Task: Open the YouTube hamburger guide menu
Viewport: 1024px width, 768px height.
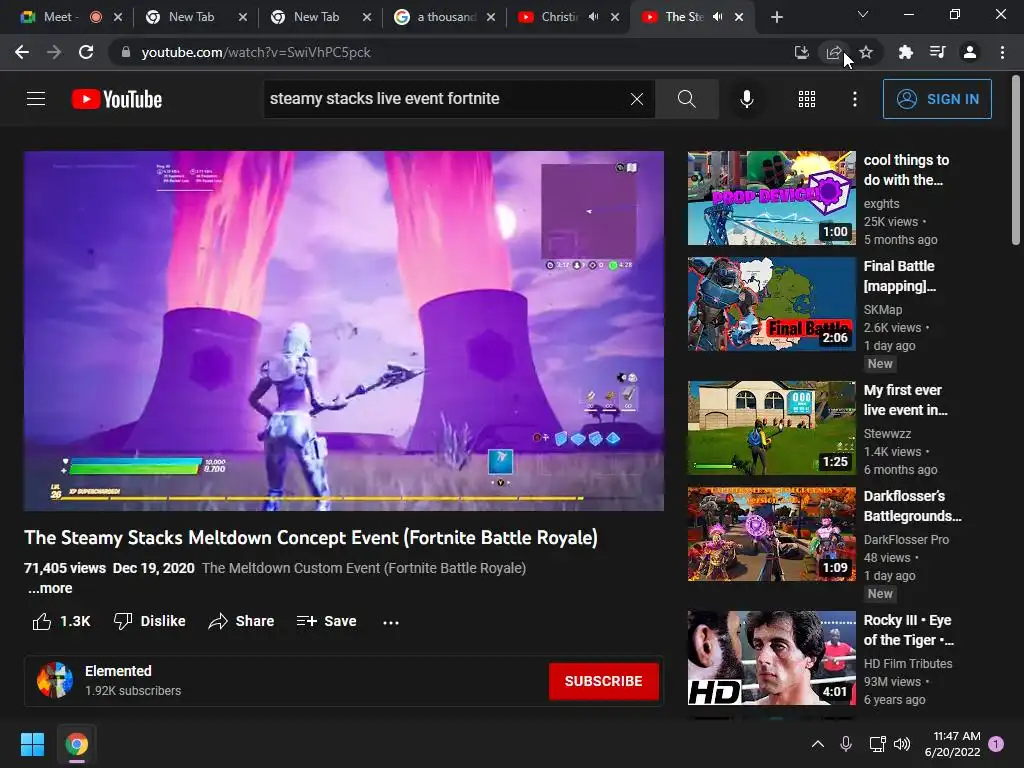Action: pyautogui.click(x=36, y=99)
